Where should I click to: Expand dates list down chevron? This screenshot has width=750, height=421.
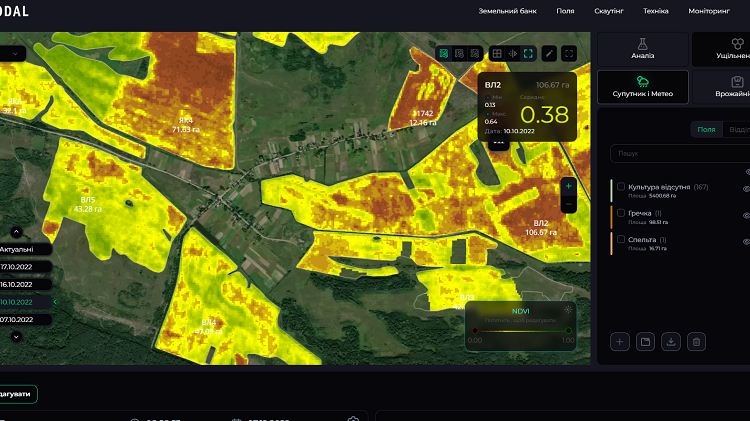point(16,337)
